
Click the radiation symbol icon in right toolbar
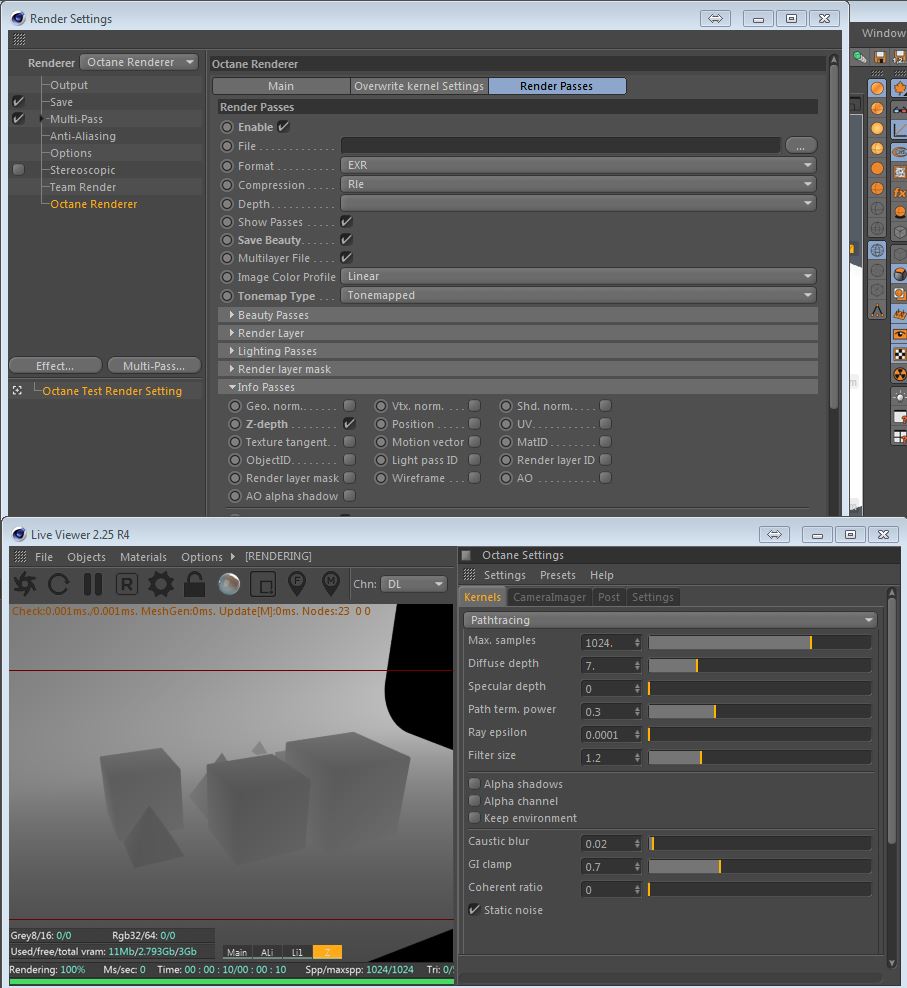899,375
